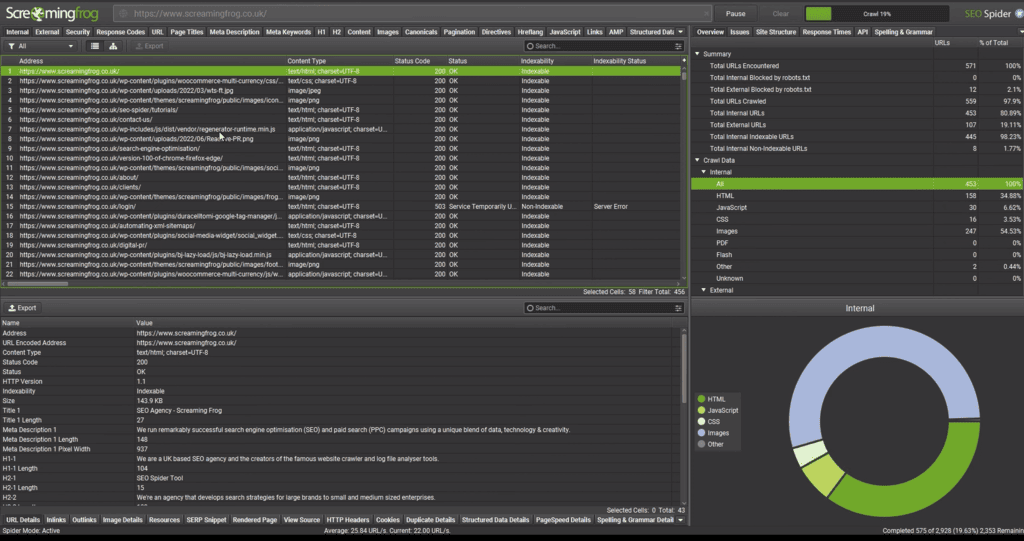Show more right panel tabs with overflow arrow
Screen dimensions: 1024x541
point(1020,31)
